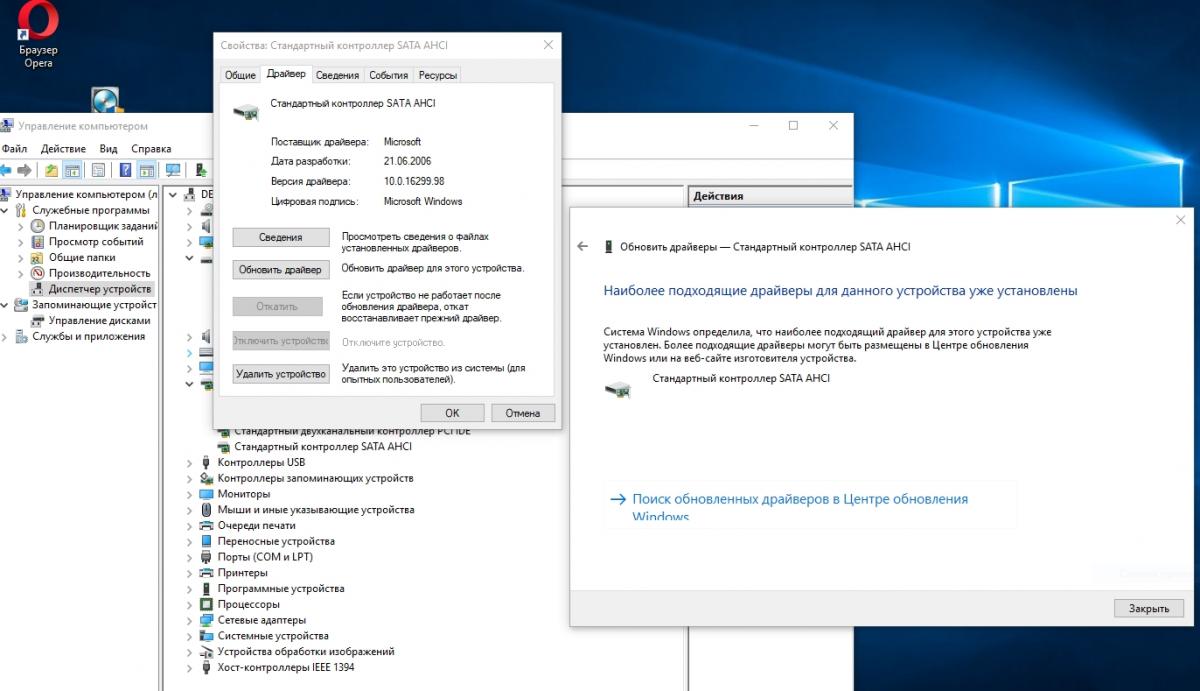Click the Сведения driver details button

[281, 237]
